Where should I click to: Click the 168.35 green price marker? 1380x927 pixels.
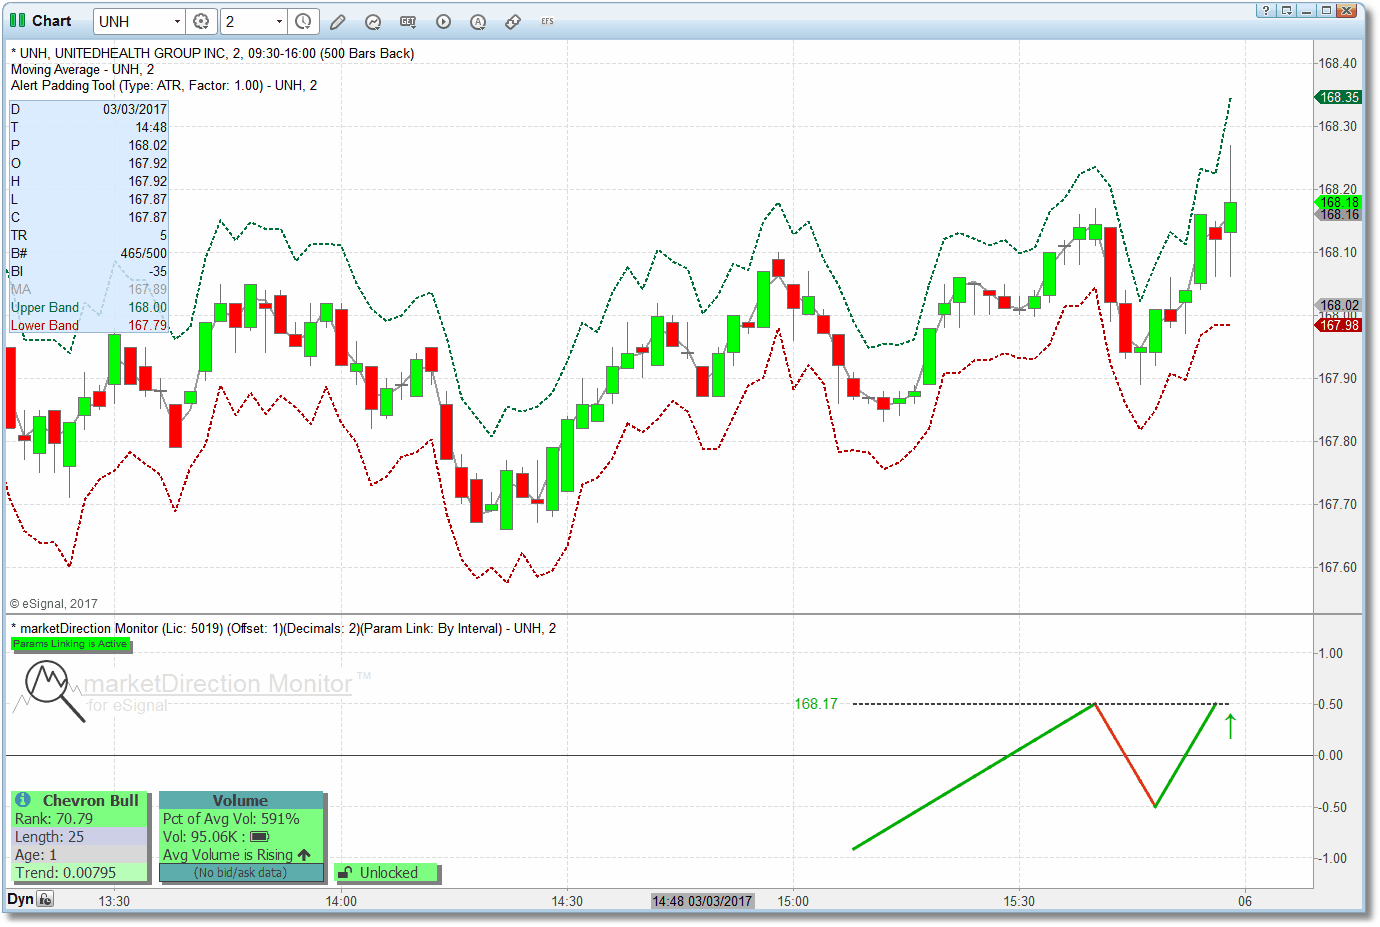tap(1339, 97)
